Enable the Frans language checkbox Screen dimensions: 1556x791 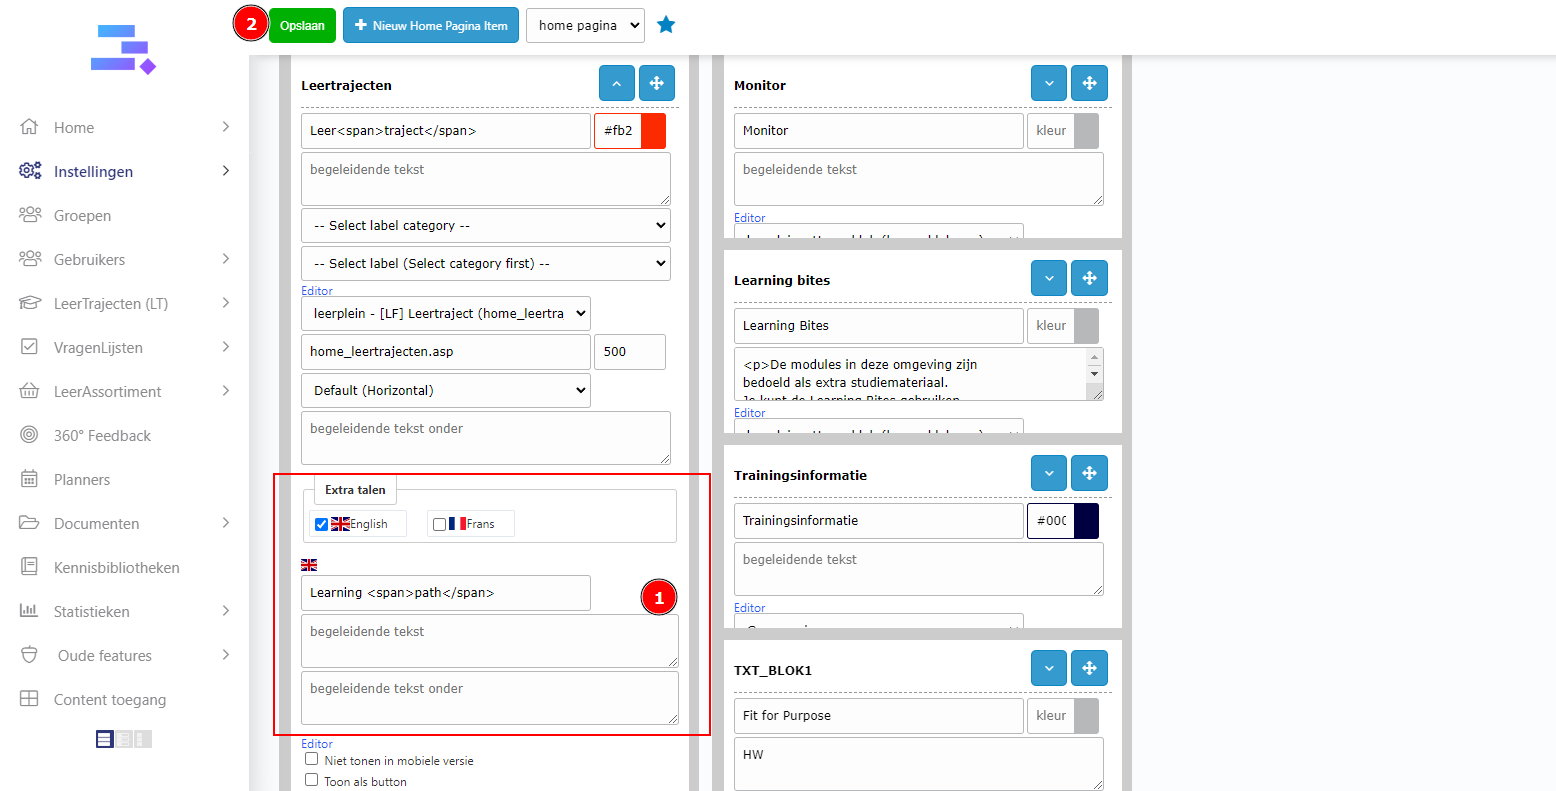click(439, 524)
